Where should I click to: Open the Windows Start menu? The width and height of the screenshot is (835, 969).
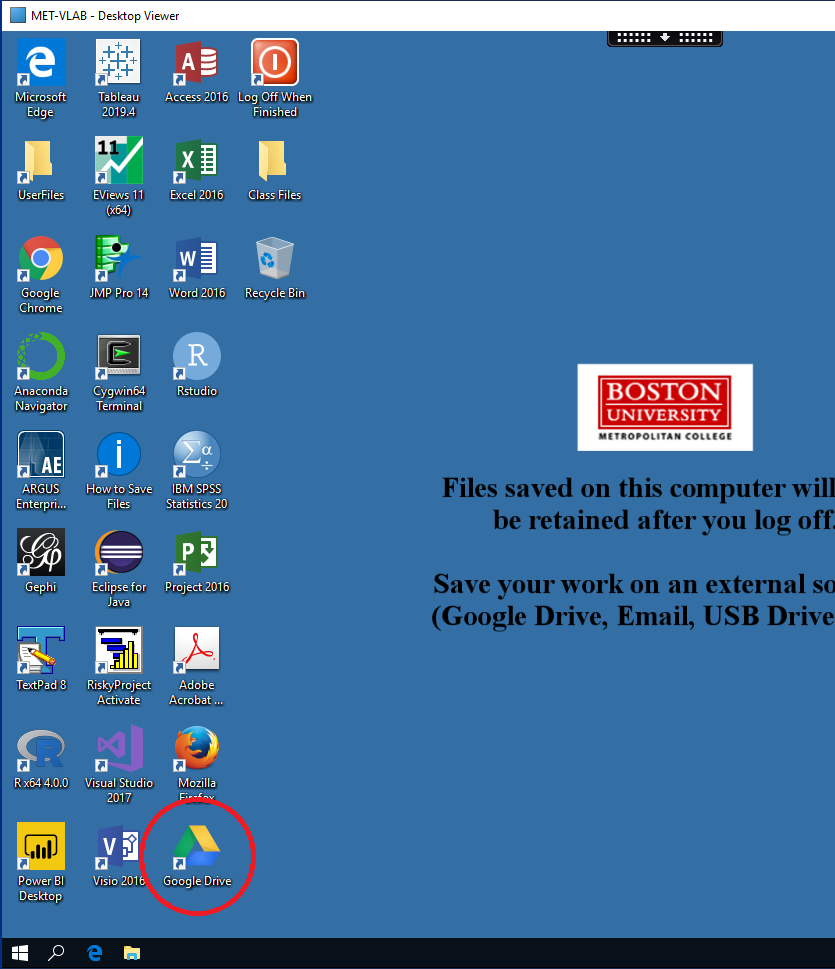pos(20,953)
